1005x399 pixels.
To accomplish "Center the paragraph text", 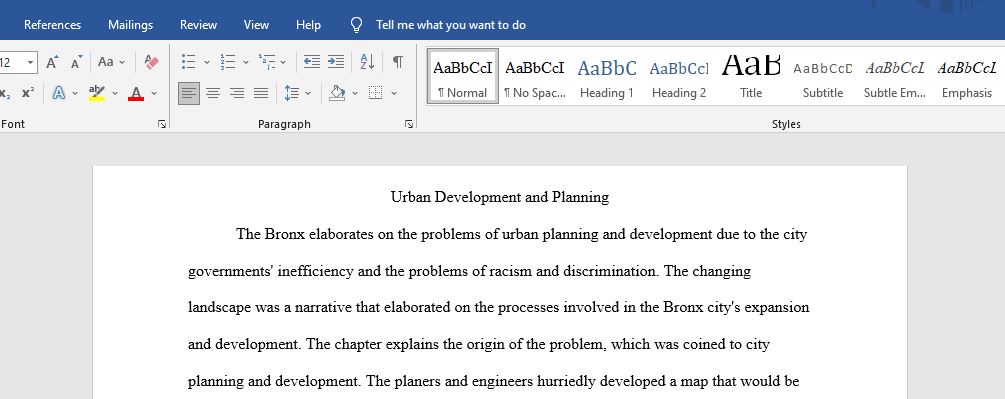I will tap(213, 94).
